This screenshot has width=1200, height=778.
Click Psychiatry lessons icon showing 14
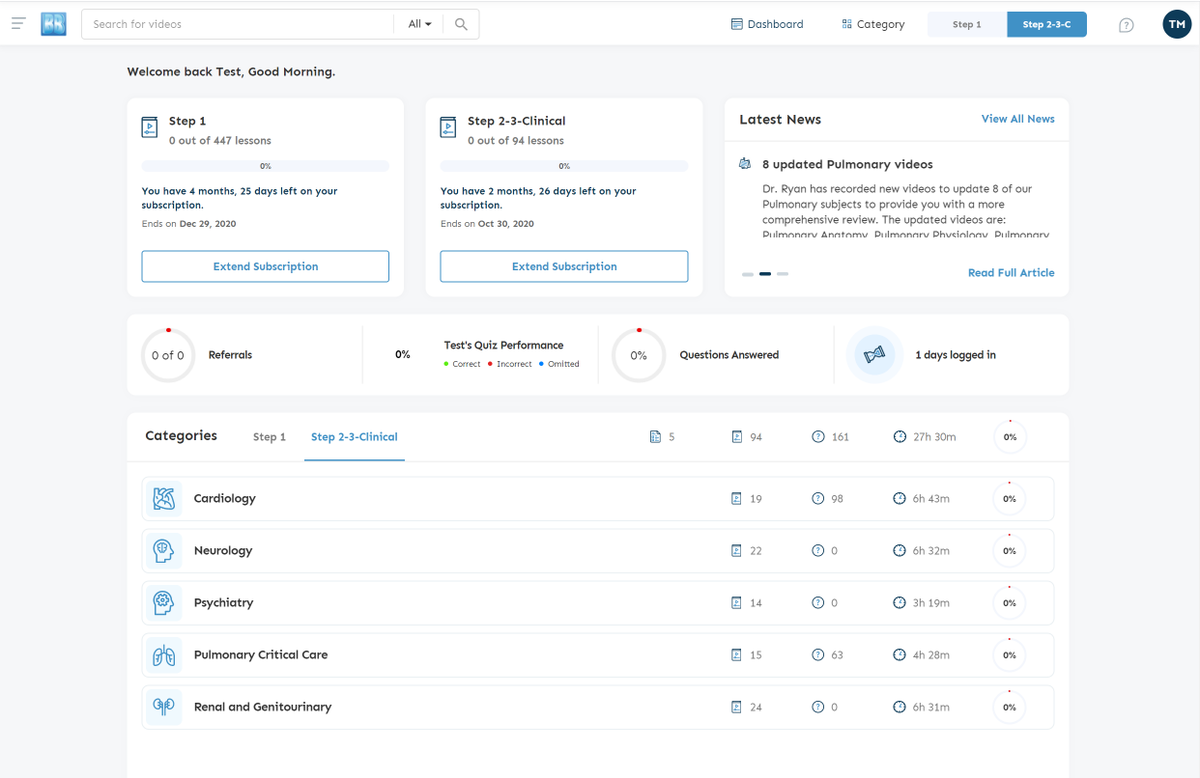click(x=737, y=602)
